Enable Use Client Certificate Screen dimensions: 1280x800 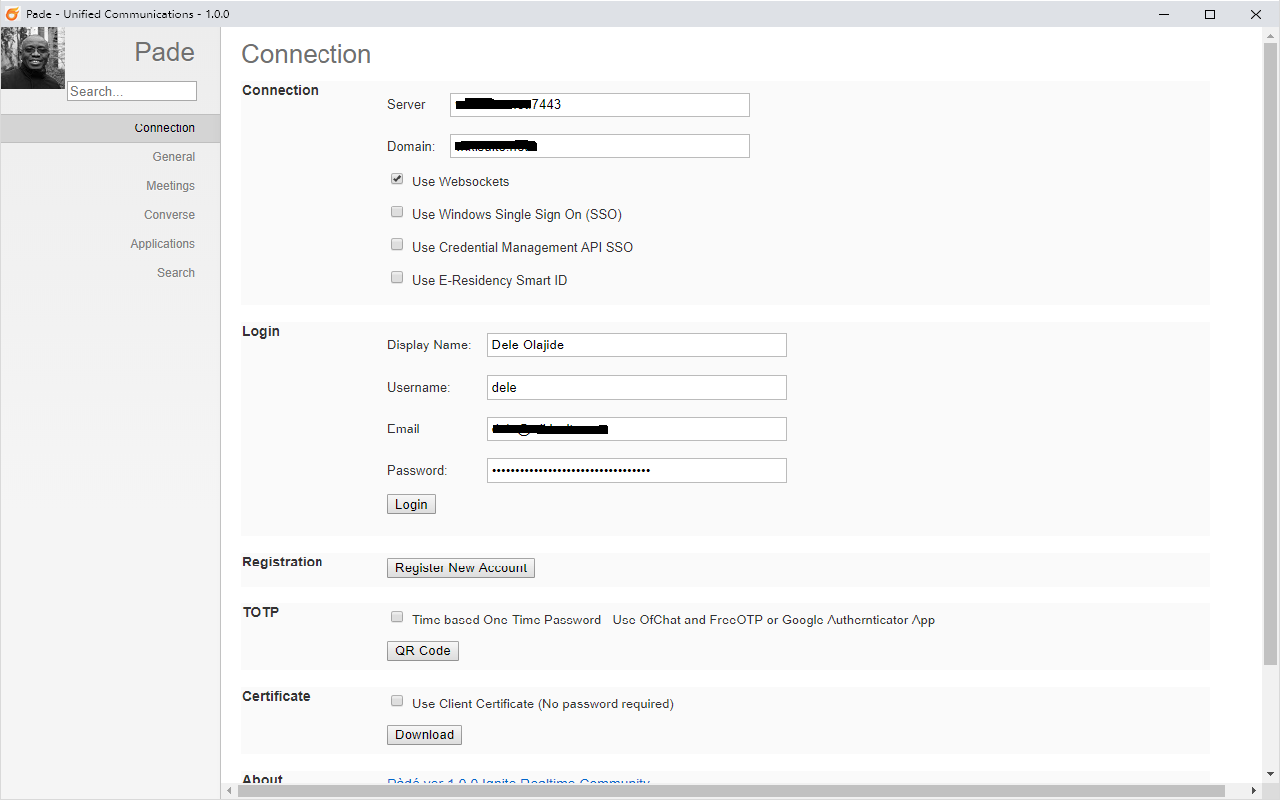pyautogui.click(x=397, y=701)
